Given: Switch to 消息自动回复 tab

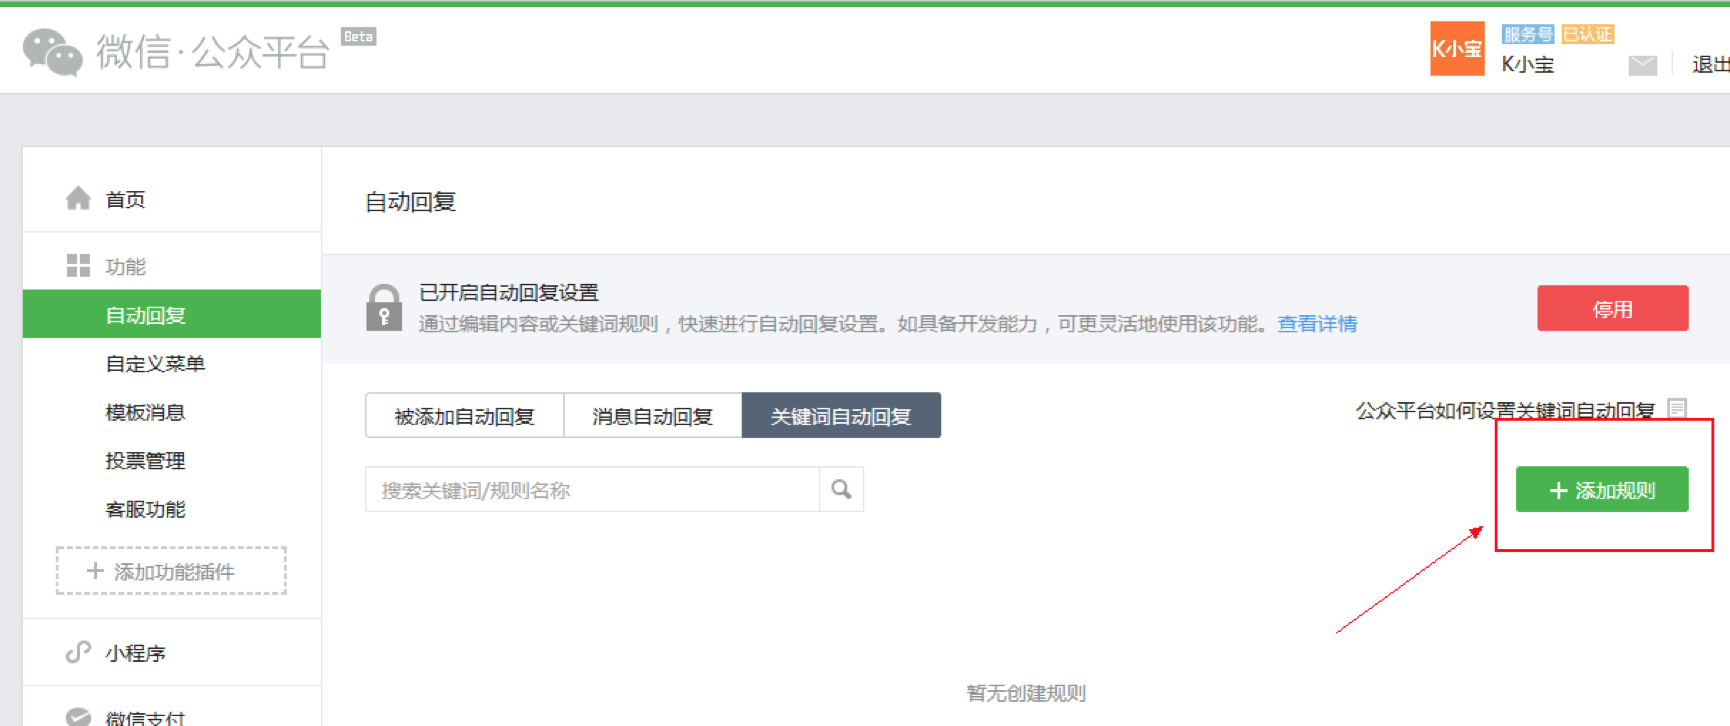Looking at the screenshot, I should (653, 415).
